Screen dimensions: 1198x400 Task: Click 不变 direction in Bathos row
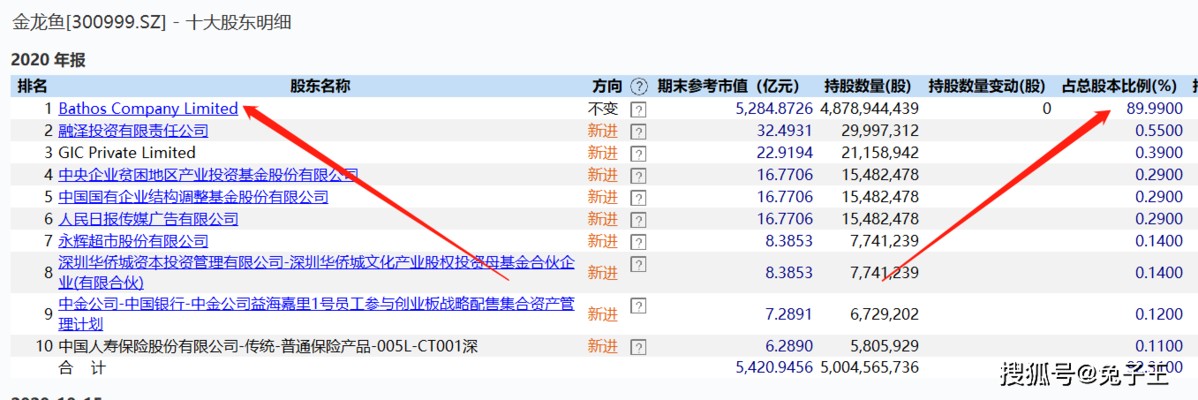(x=603, y=108)
